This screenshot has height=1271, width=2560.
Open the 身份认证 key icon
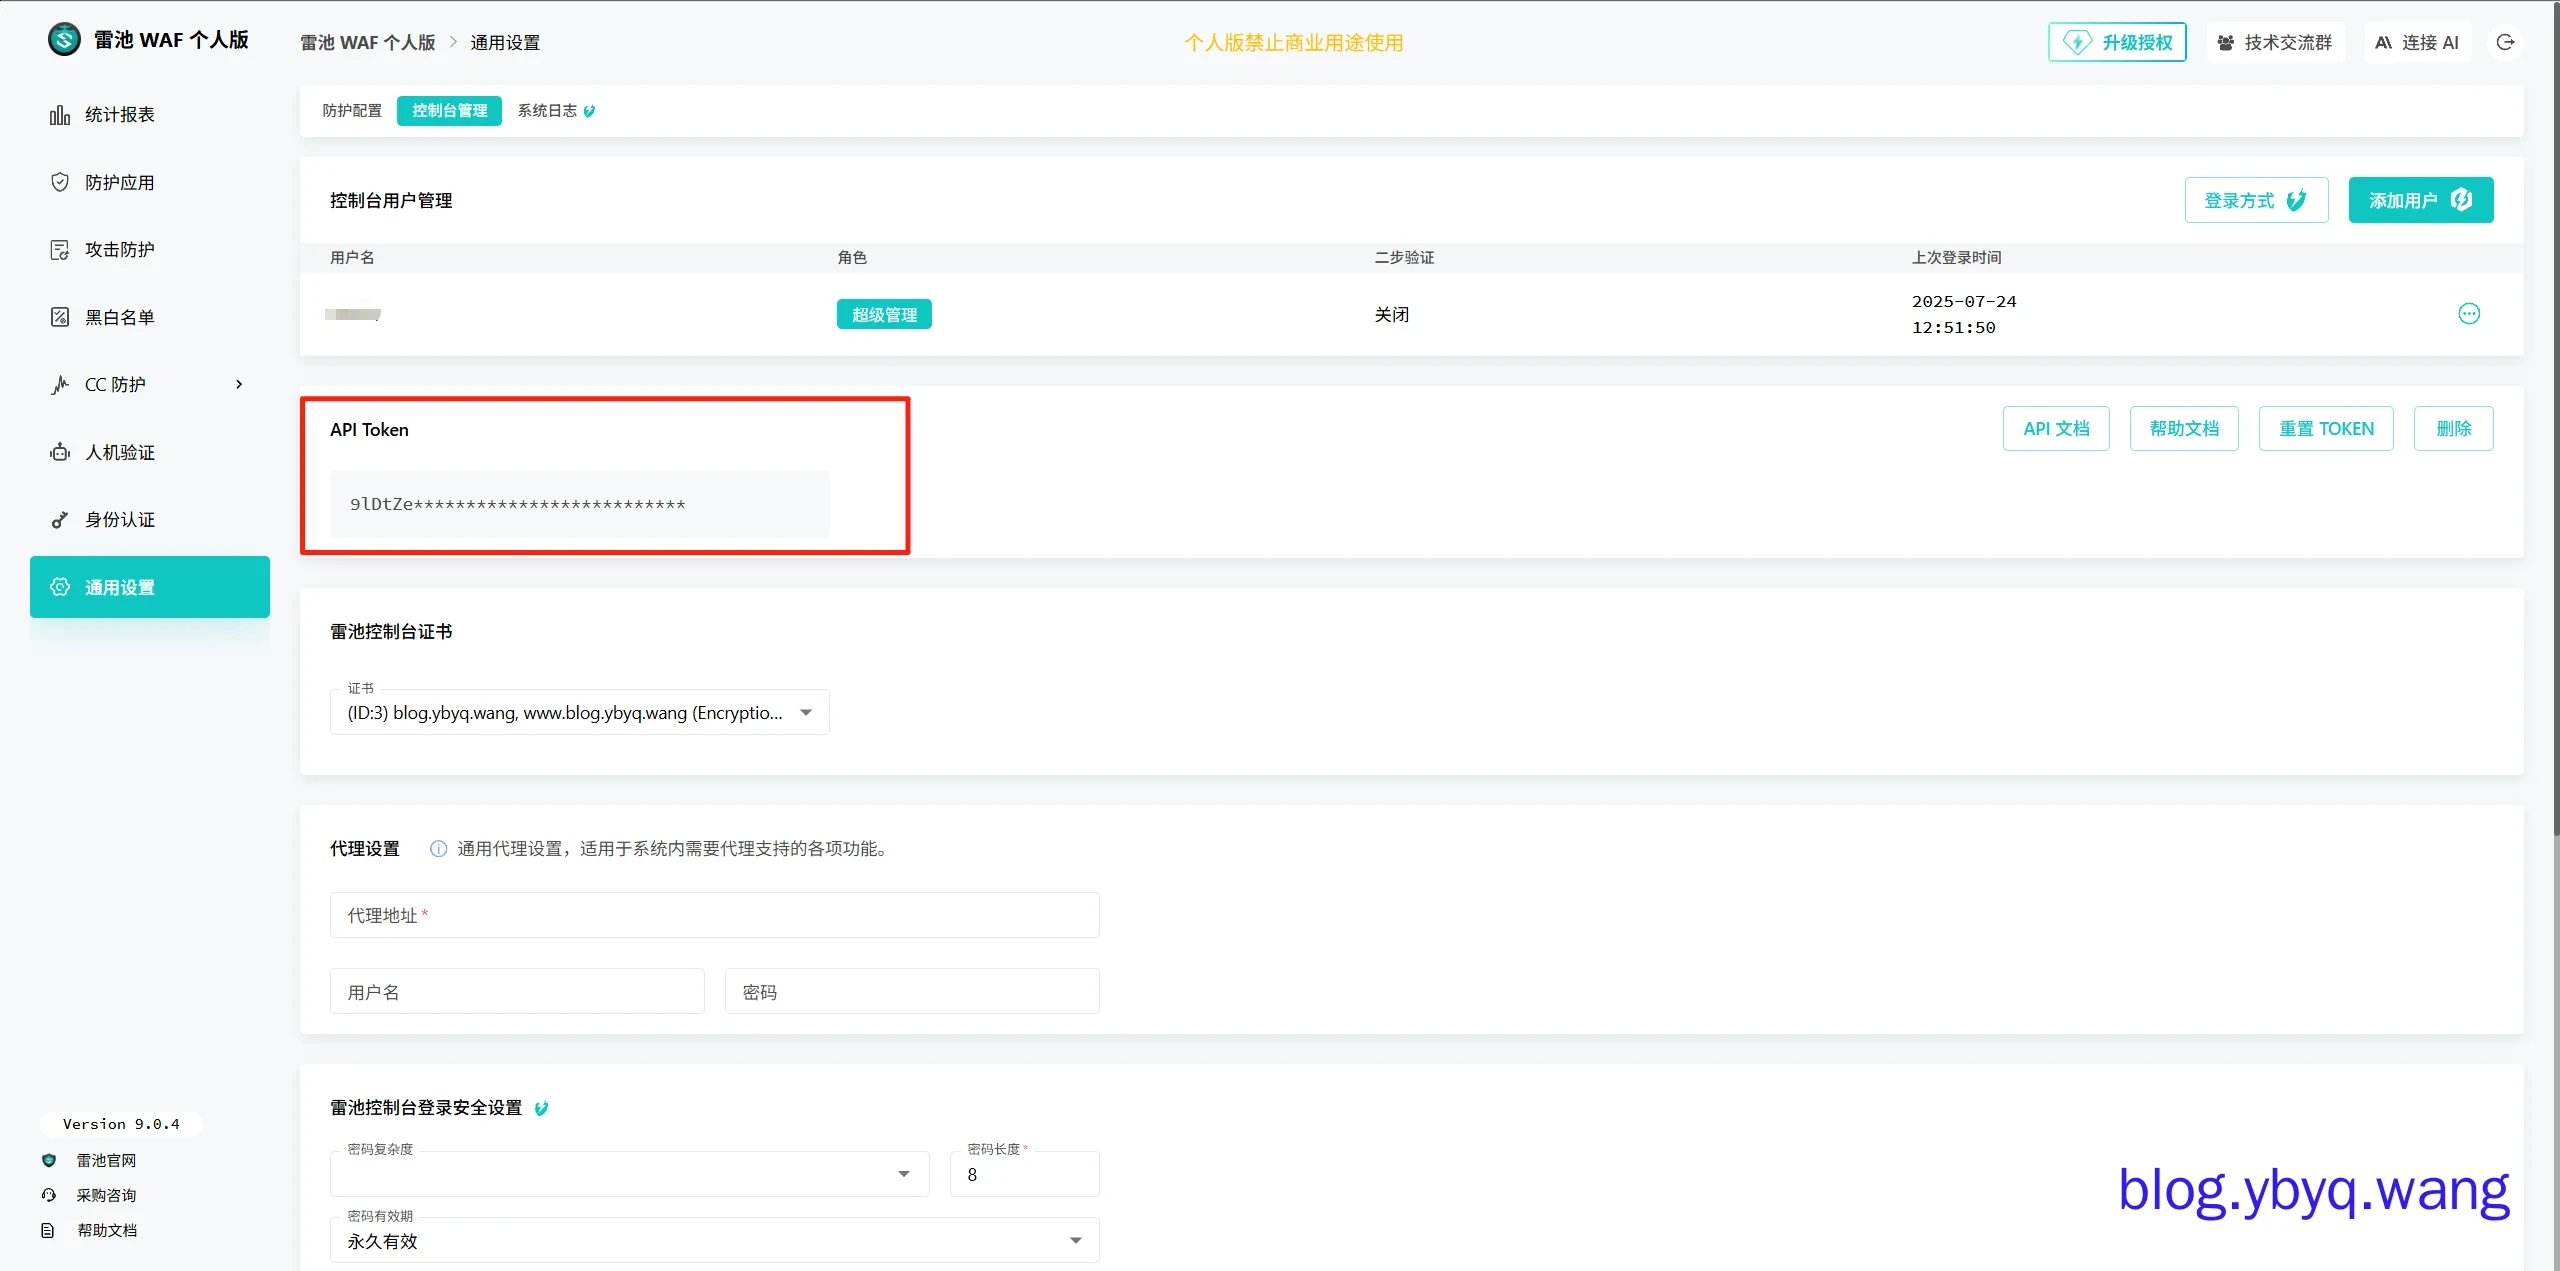tap(60, 520)
